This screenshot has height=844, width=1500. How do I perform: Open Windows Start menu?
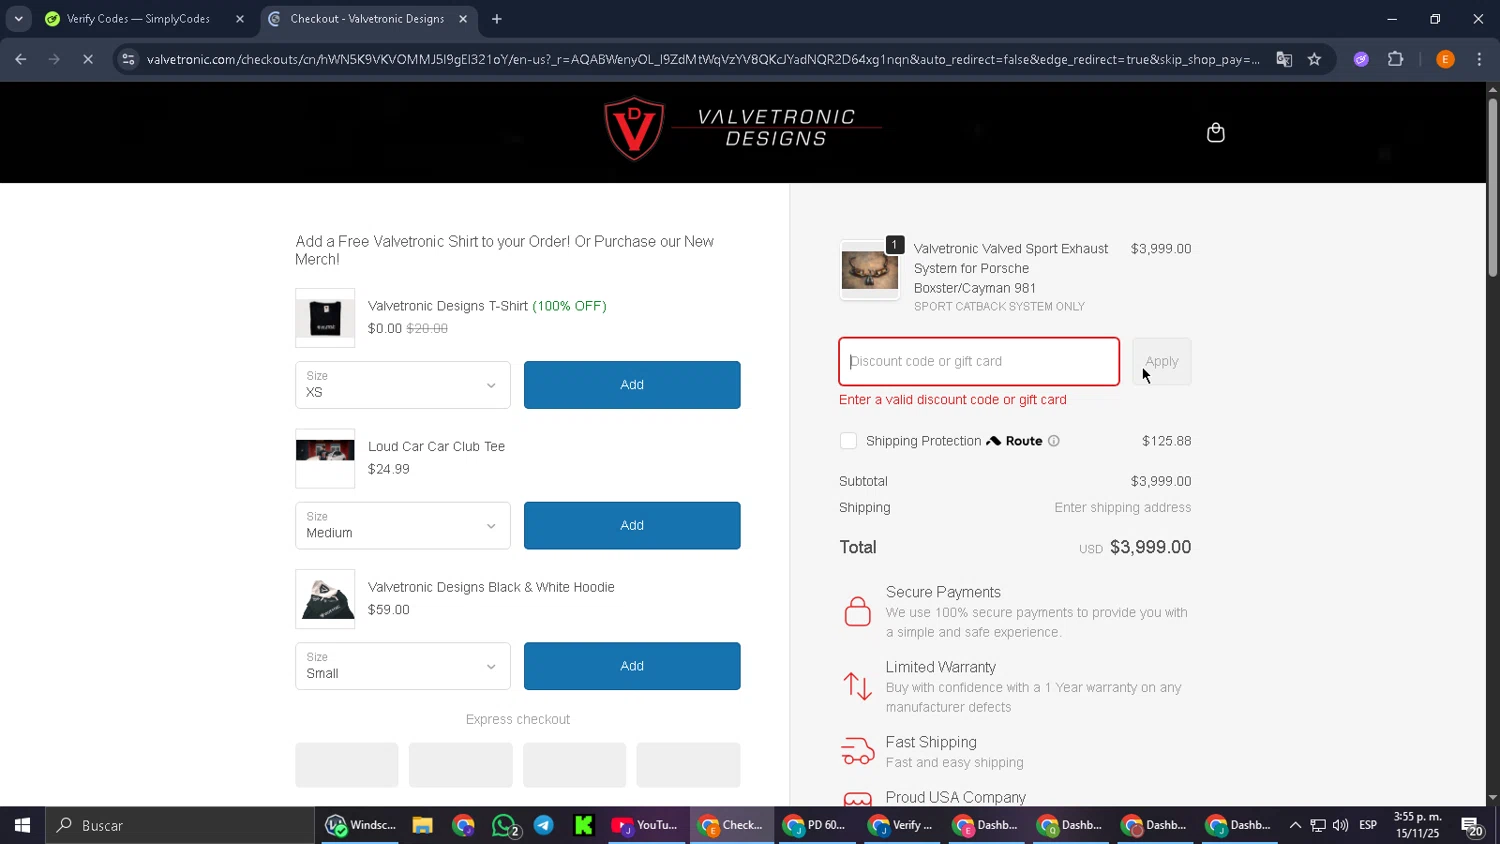pyautogui.click(x=22, y=825)
